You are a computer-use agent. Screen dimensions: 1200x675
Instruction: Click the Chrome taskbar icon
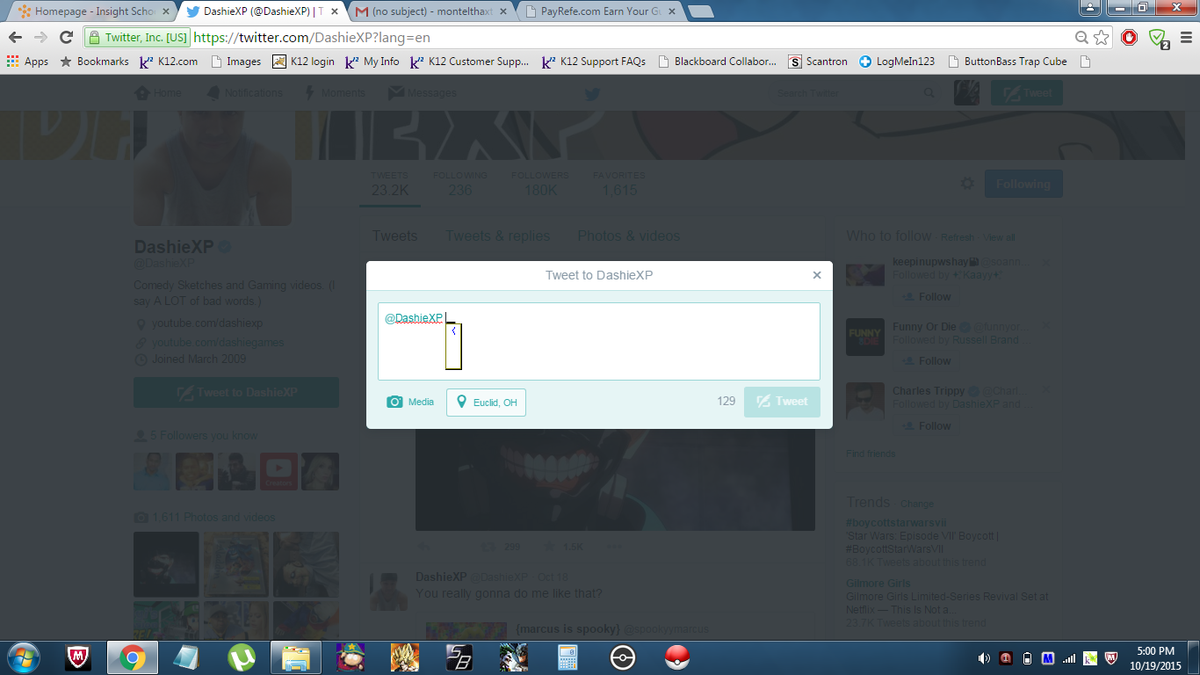(133, 657)
